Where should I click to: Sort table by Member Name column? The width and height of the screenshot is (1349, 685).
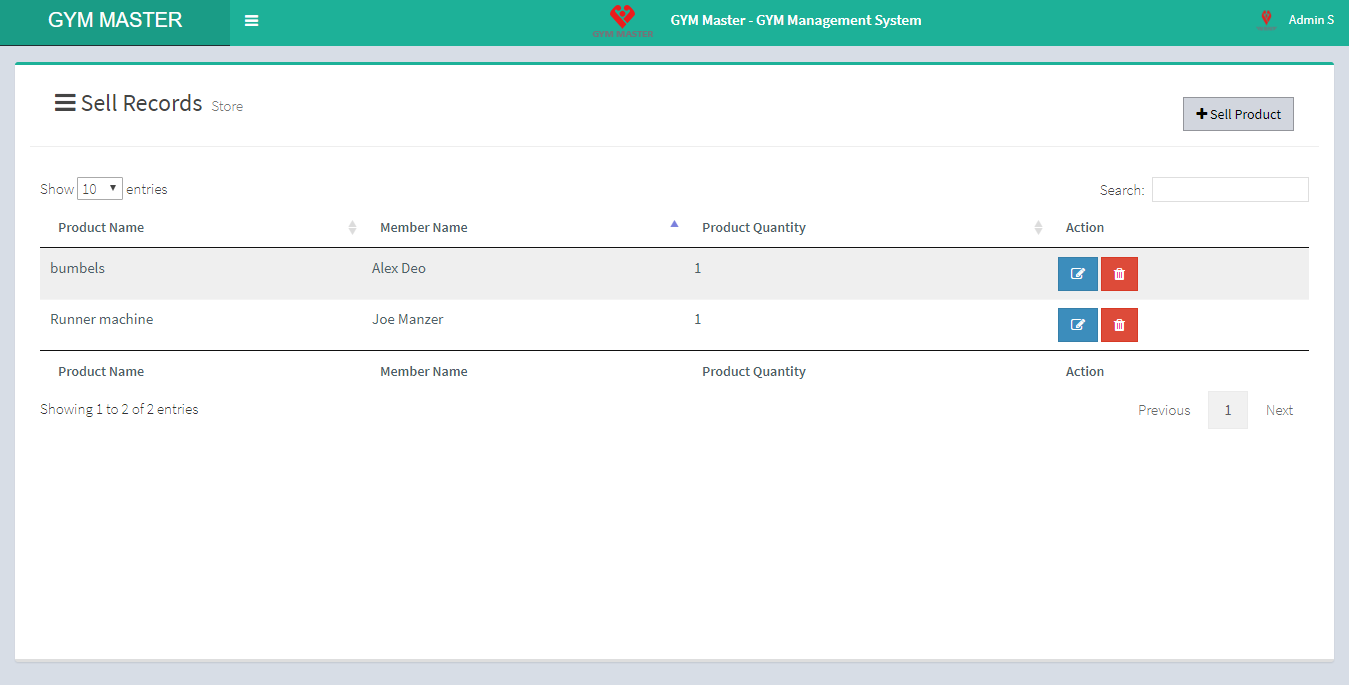pyautogui.click(x=520, y=228)
